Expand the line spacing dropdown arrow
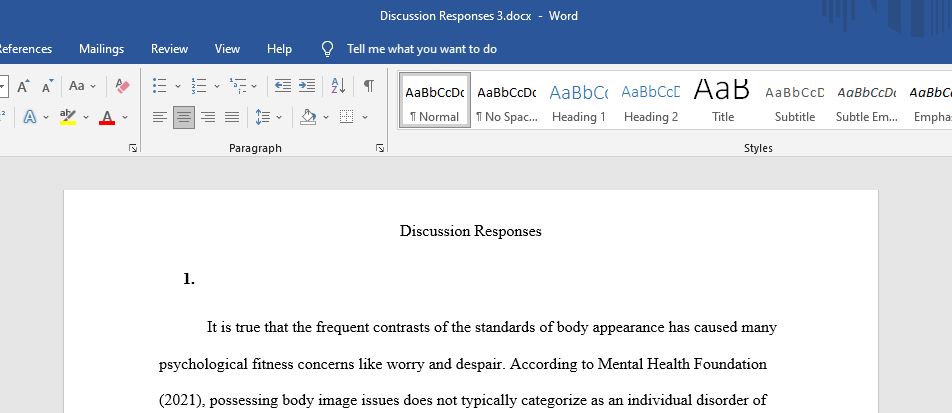 [x=279, y=117]
